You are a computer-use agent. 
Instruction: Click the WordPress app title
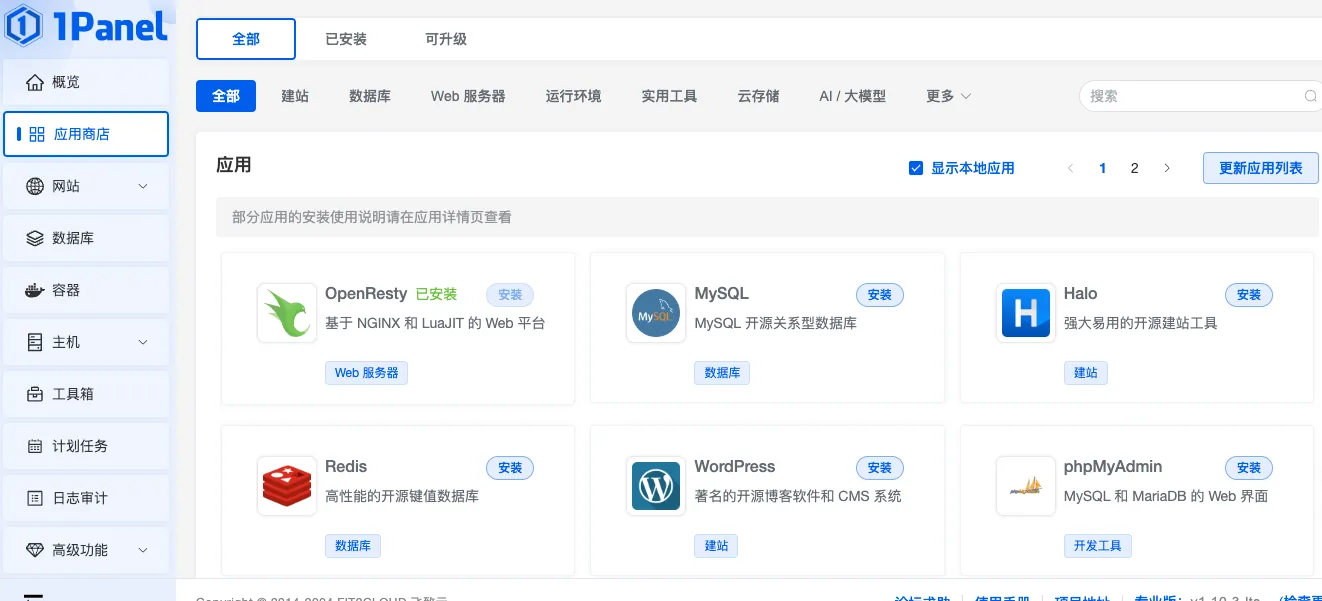coord(735,467)
